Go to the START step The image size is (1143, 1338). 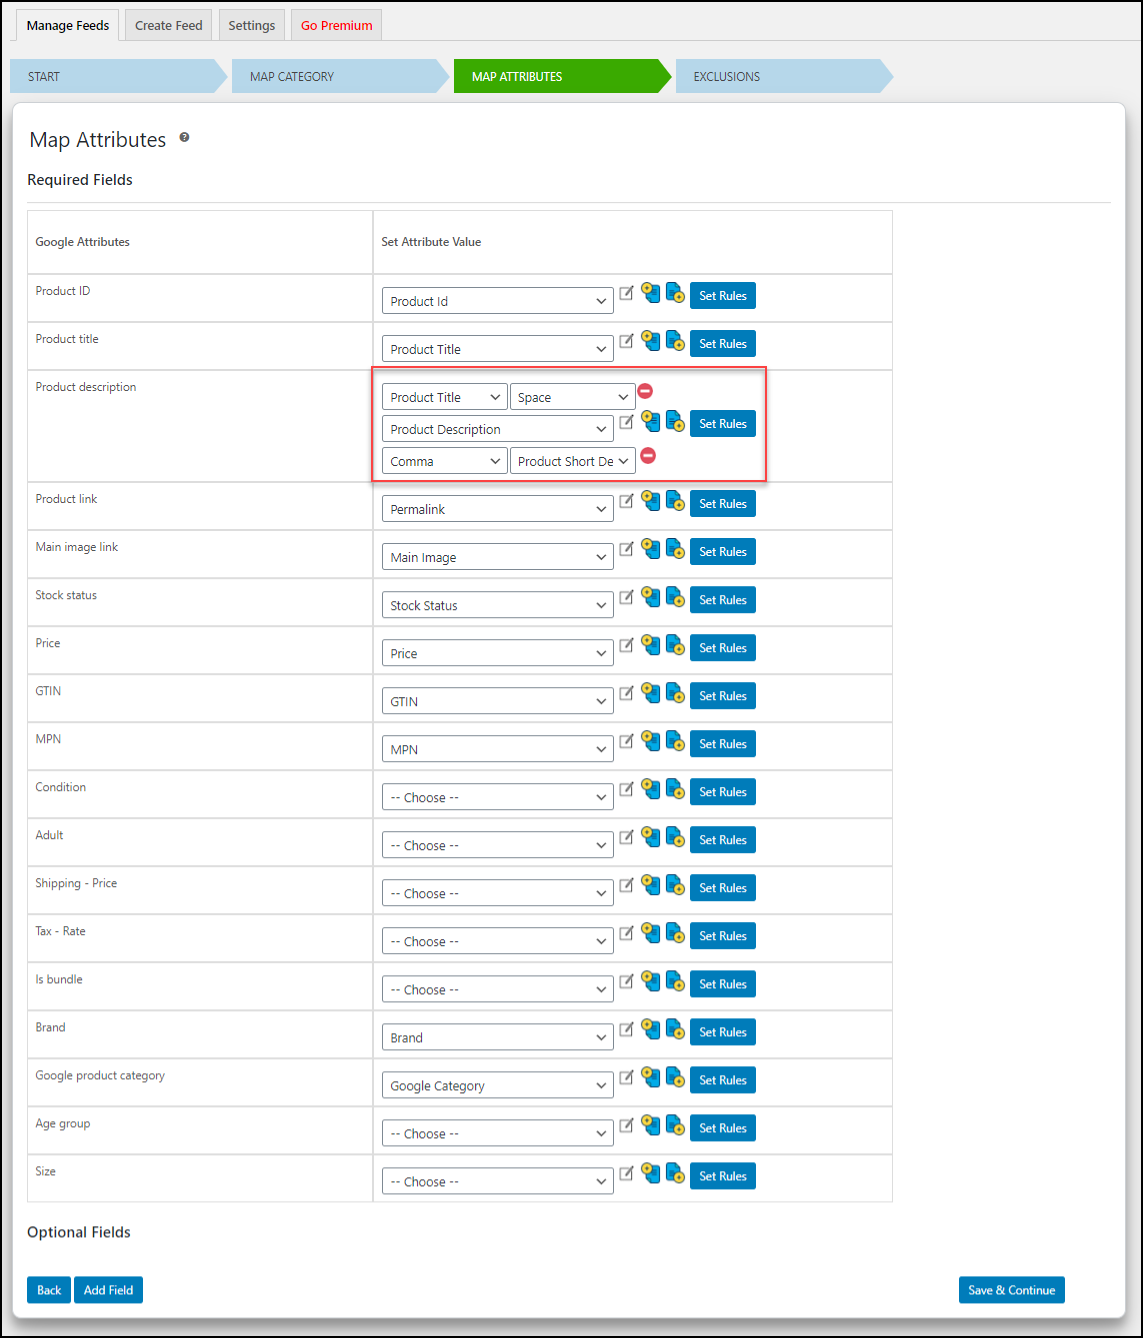(118, 76)
